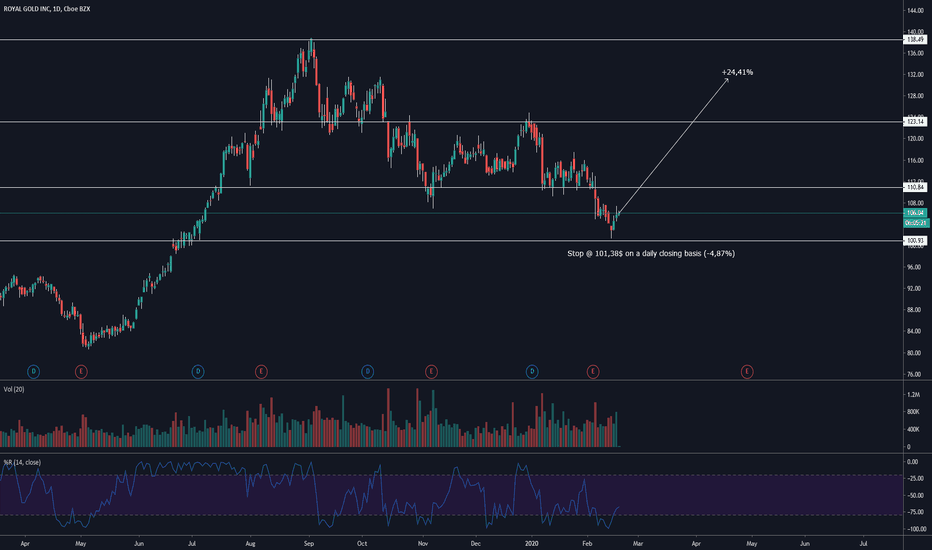This screenshot has height=550, width=932.
Task: Click the 80.00 price axis value
Action: click(914, 353)
